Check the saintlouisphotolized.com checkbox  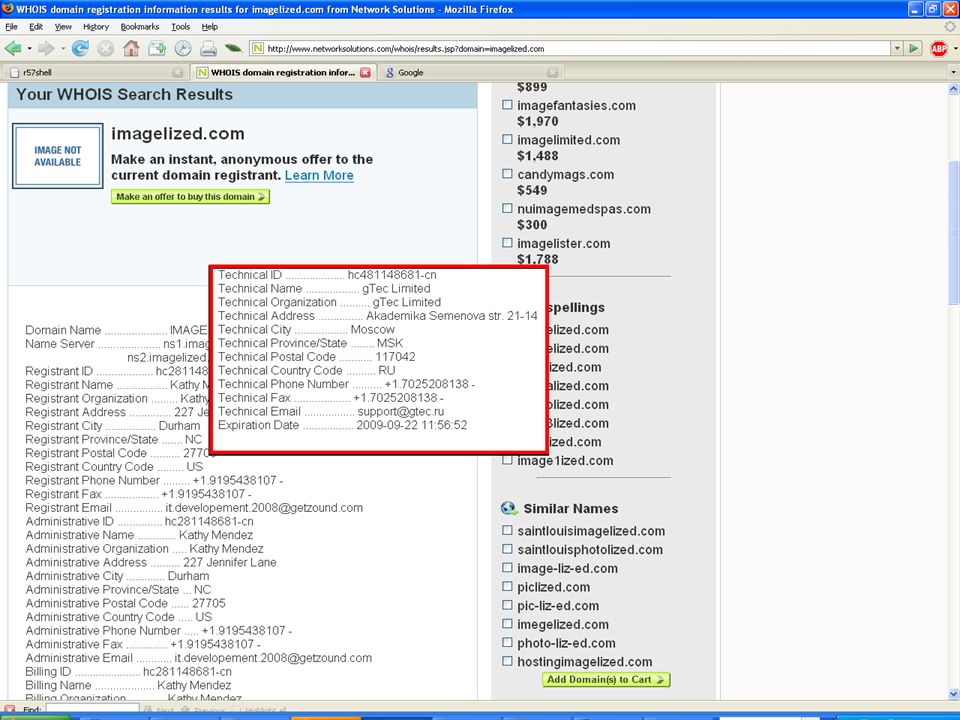[507, 549]
